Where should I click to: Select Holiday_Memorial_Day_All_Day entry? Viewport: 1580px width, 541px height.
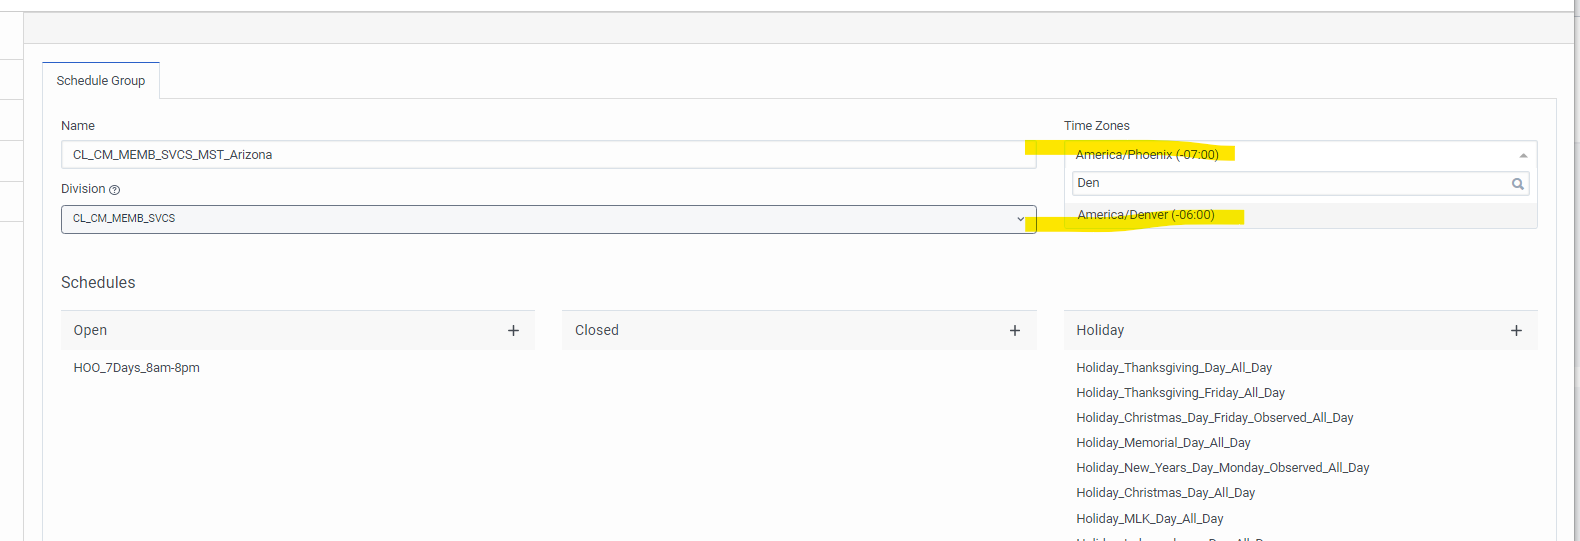[1163, 443]
